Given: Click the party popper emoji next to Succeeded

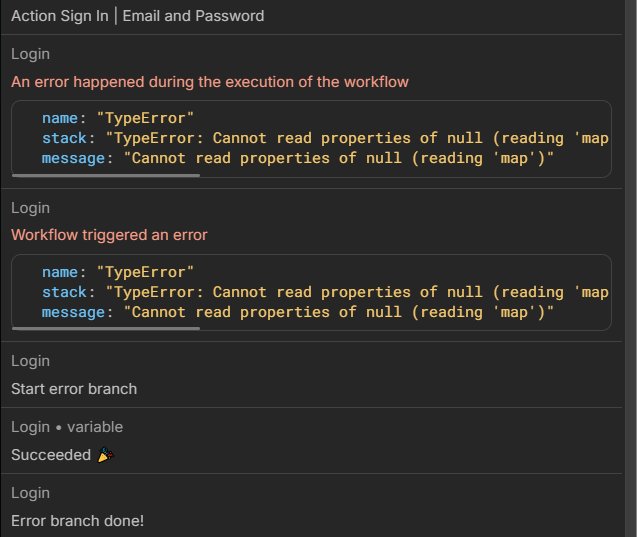Looking at the screenshot, I should (x=106, y=455).
